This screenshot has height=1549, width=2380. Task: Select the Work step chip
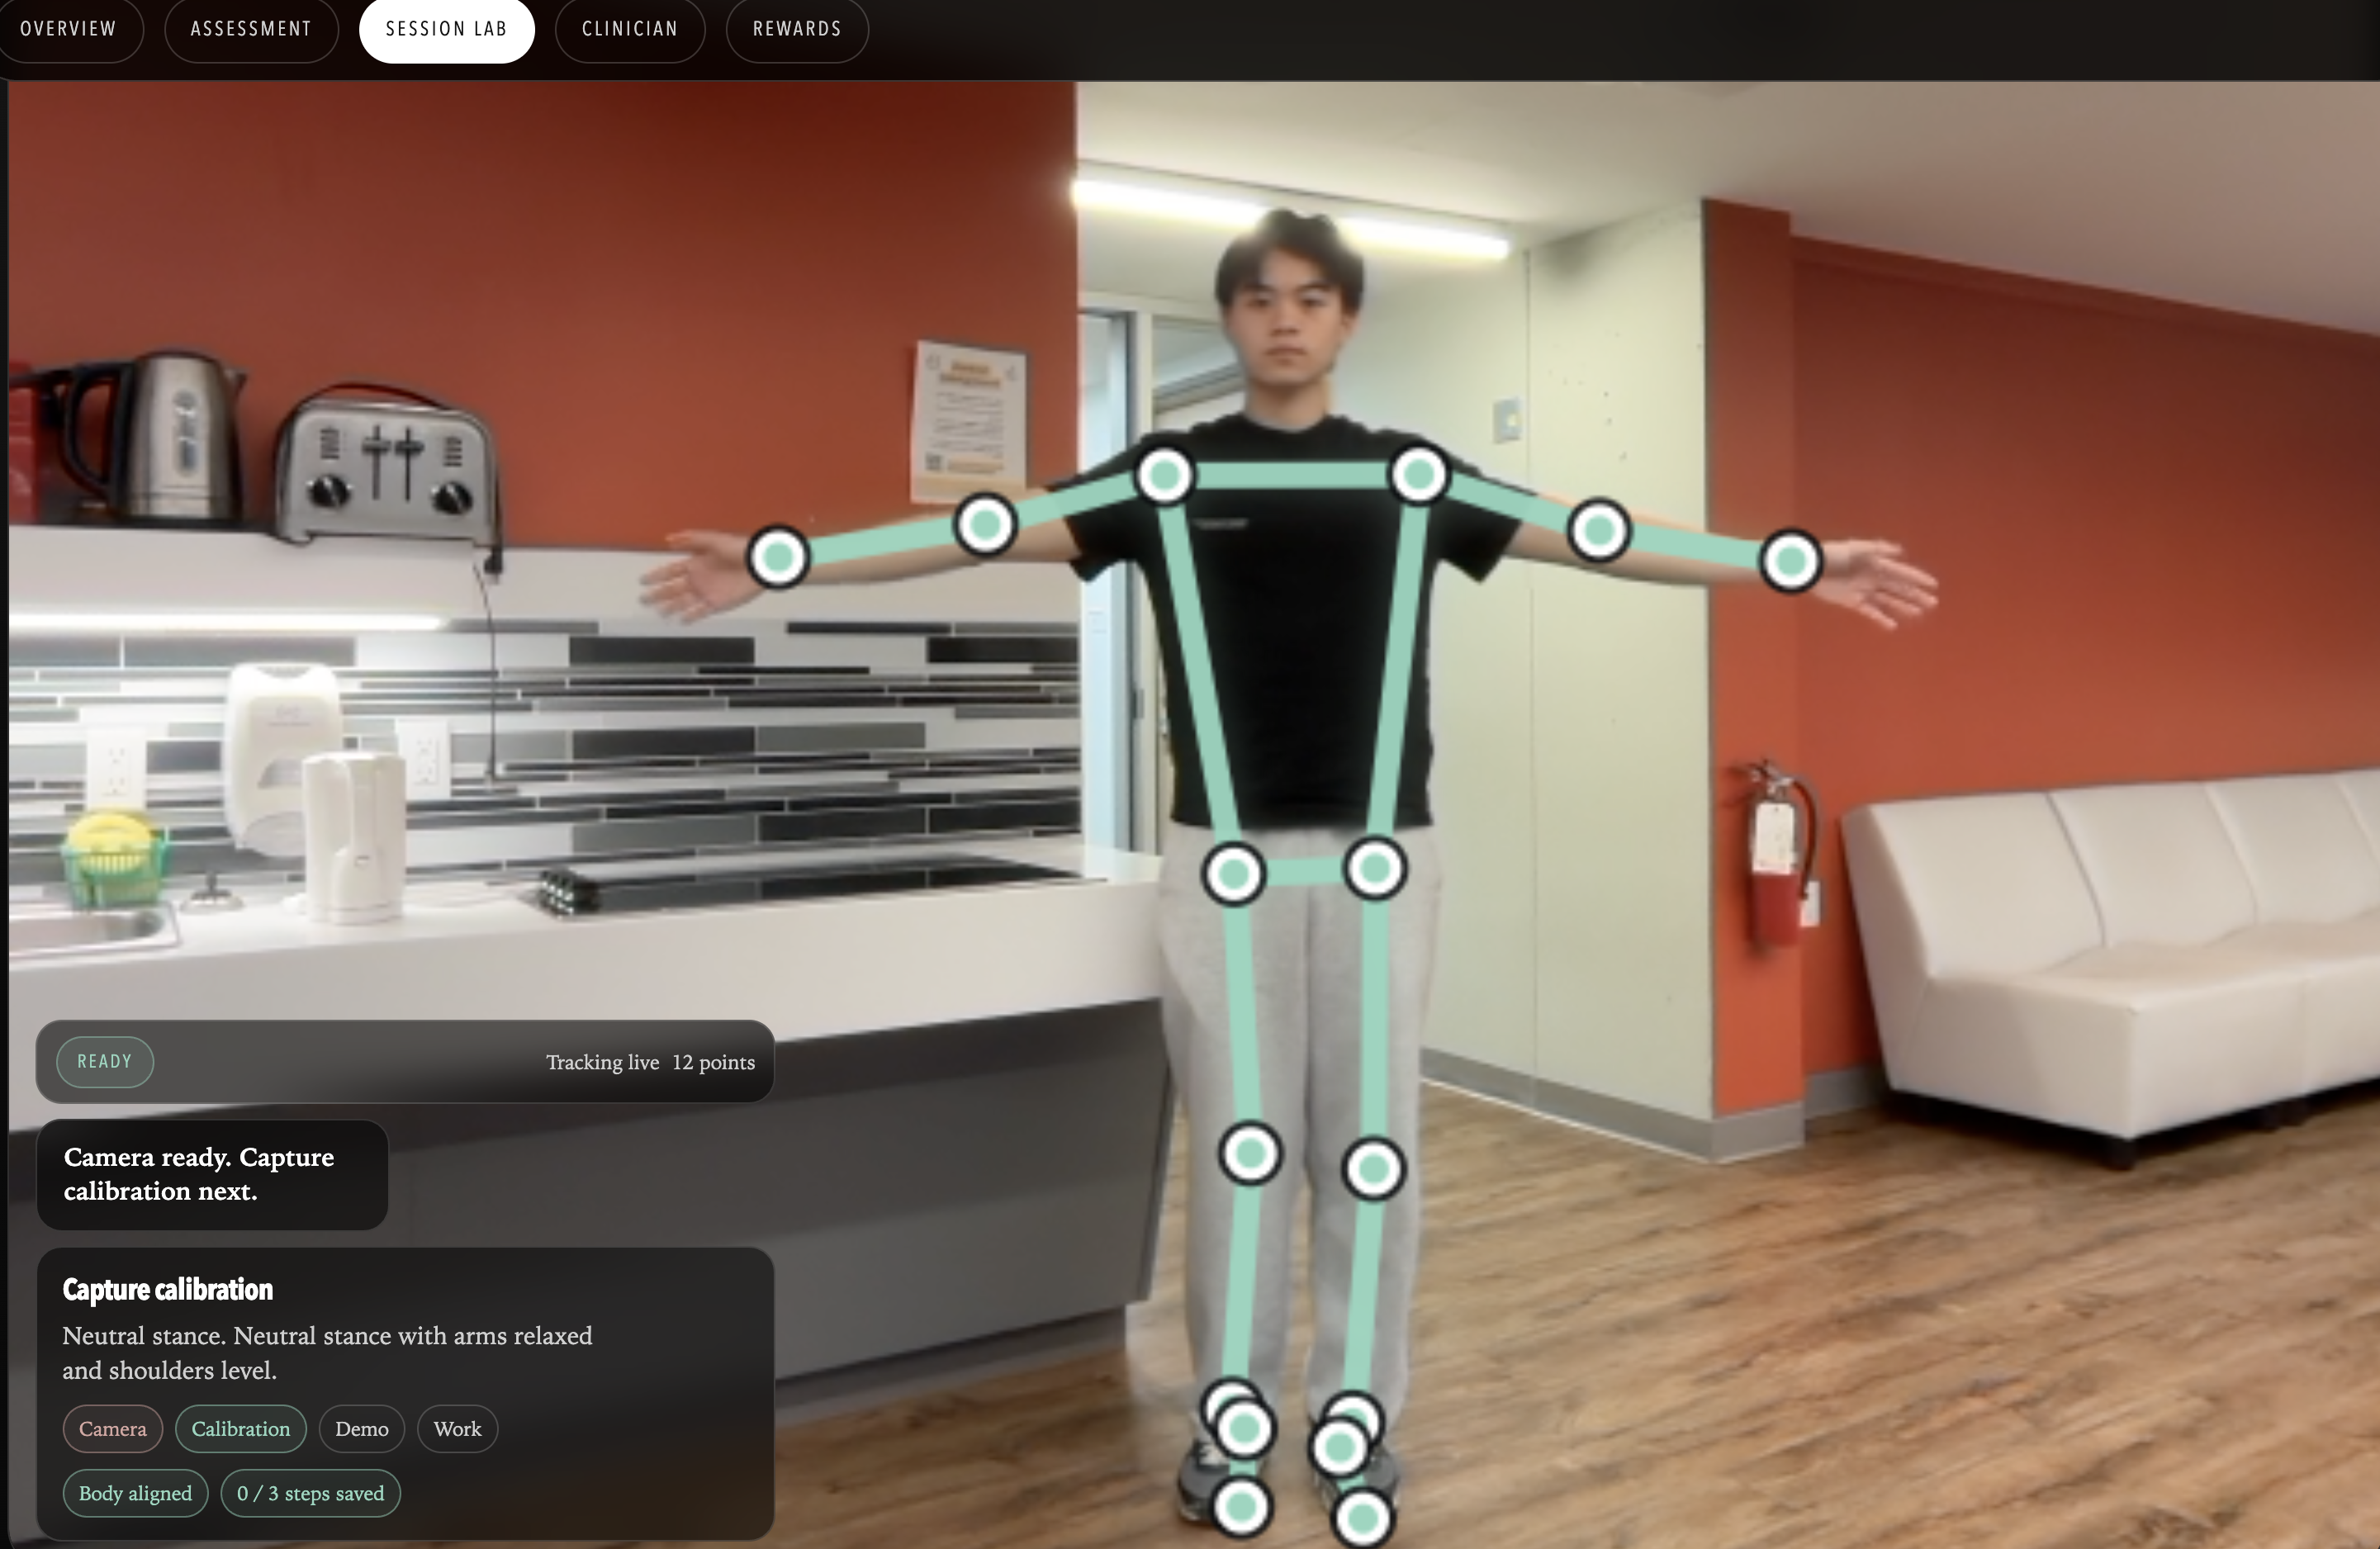coord(458,1428)
